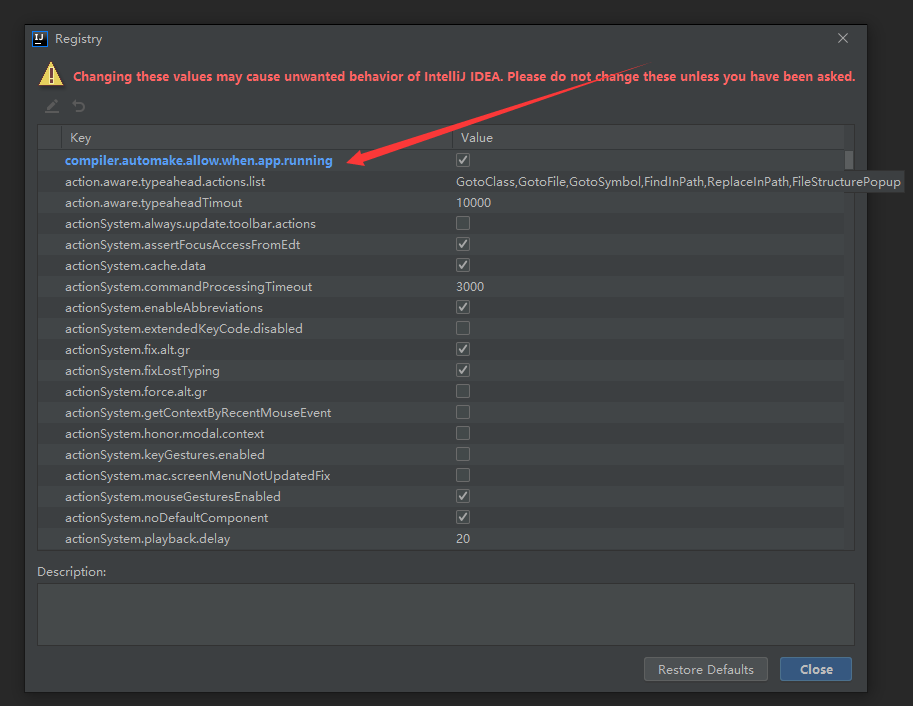Select actionSystem.noDefaultComponent key name
Screen dimensions: 913x706
click(x=167, y=518)
